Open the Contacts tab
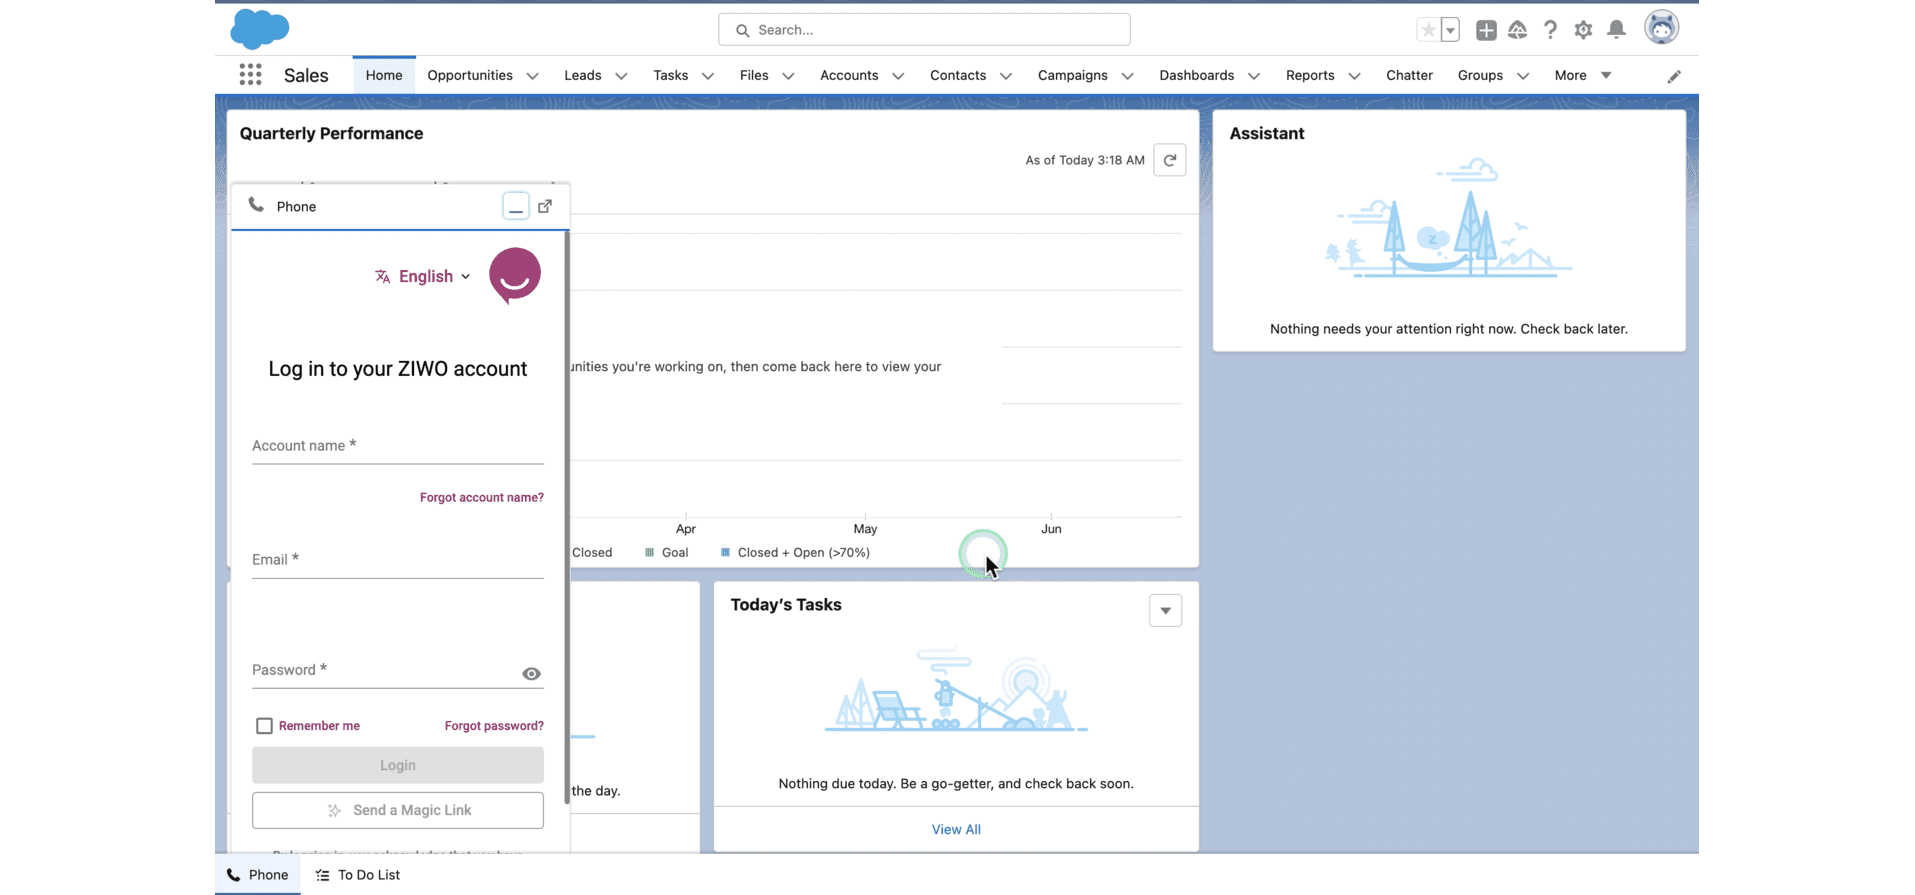This screenshot has width=1915, height=895. point(958,75)
